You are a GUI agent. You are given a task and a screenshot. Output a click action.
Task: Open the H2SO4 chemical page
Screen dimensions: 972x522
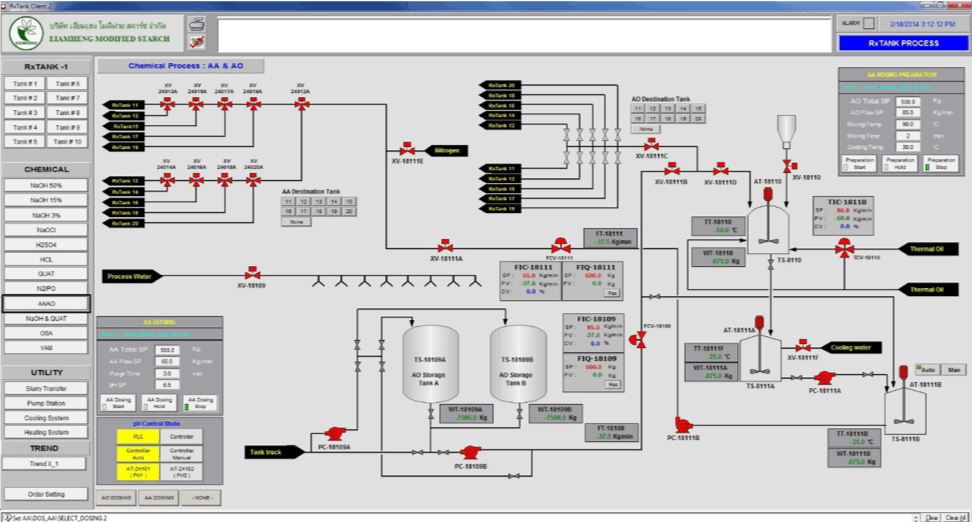coord(46,244)
